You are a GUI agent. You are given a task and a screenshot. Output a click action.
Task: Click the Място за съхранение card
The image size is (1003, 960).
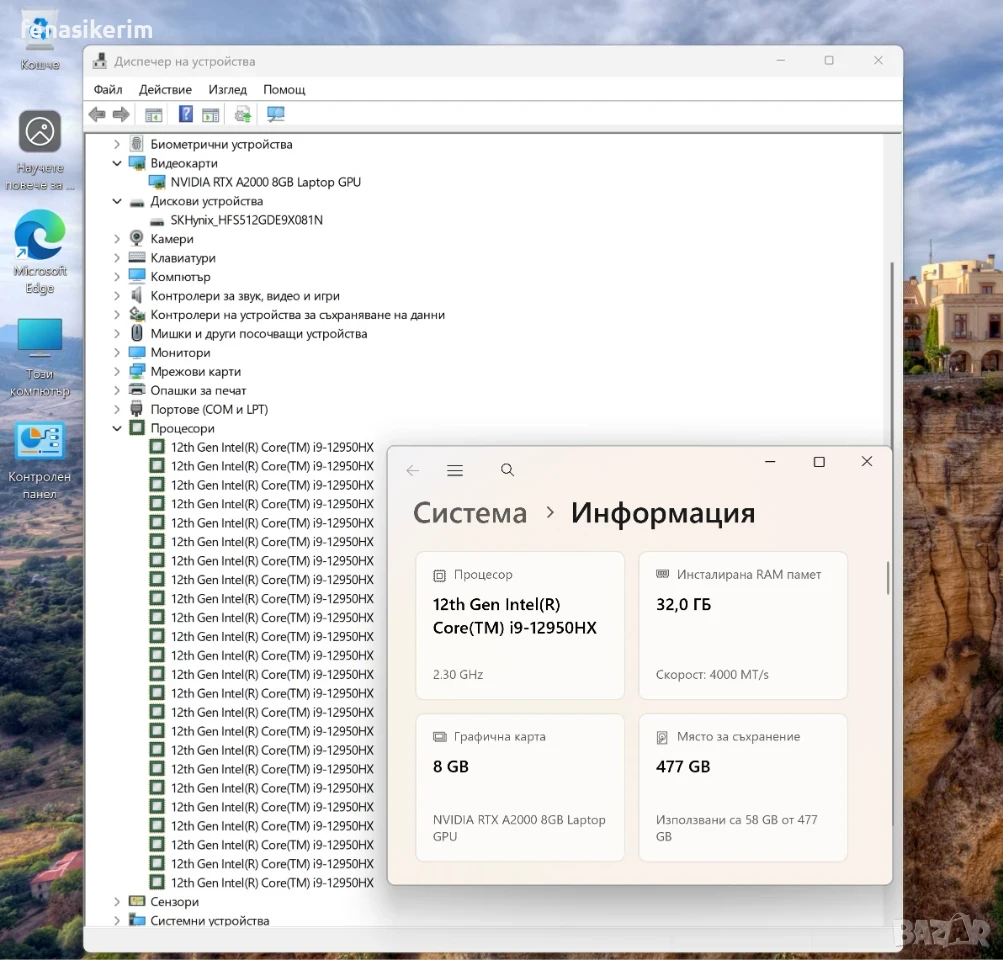coord(743,787)
